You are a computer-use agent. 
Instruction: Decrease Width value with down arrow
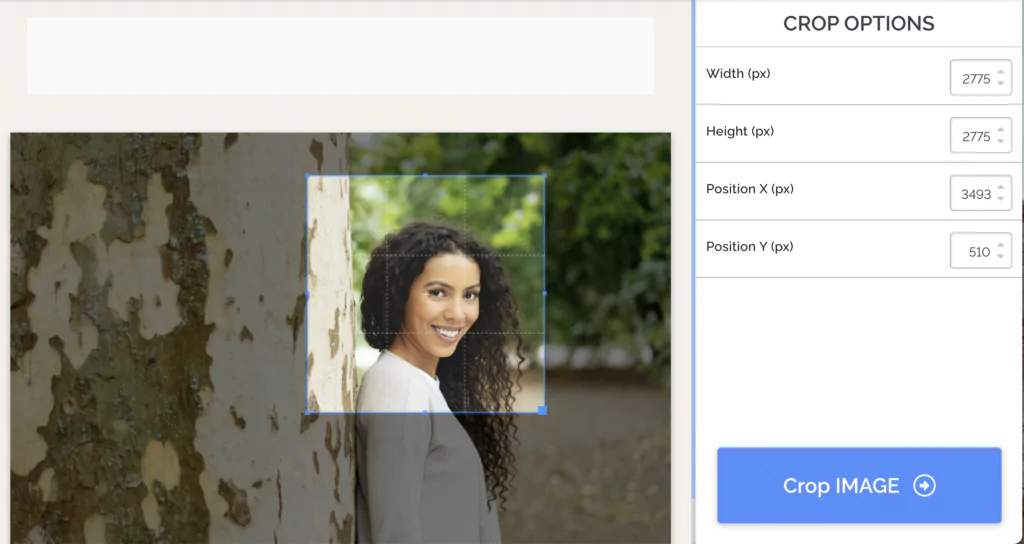point(1000,84)
